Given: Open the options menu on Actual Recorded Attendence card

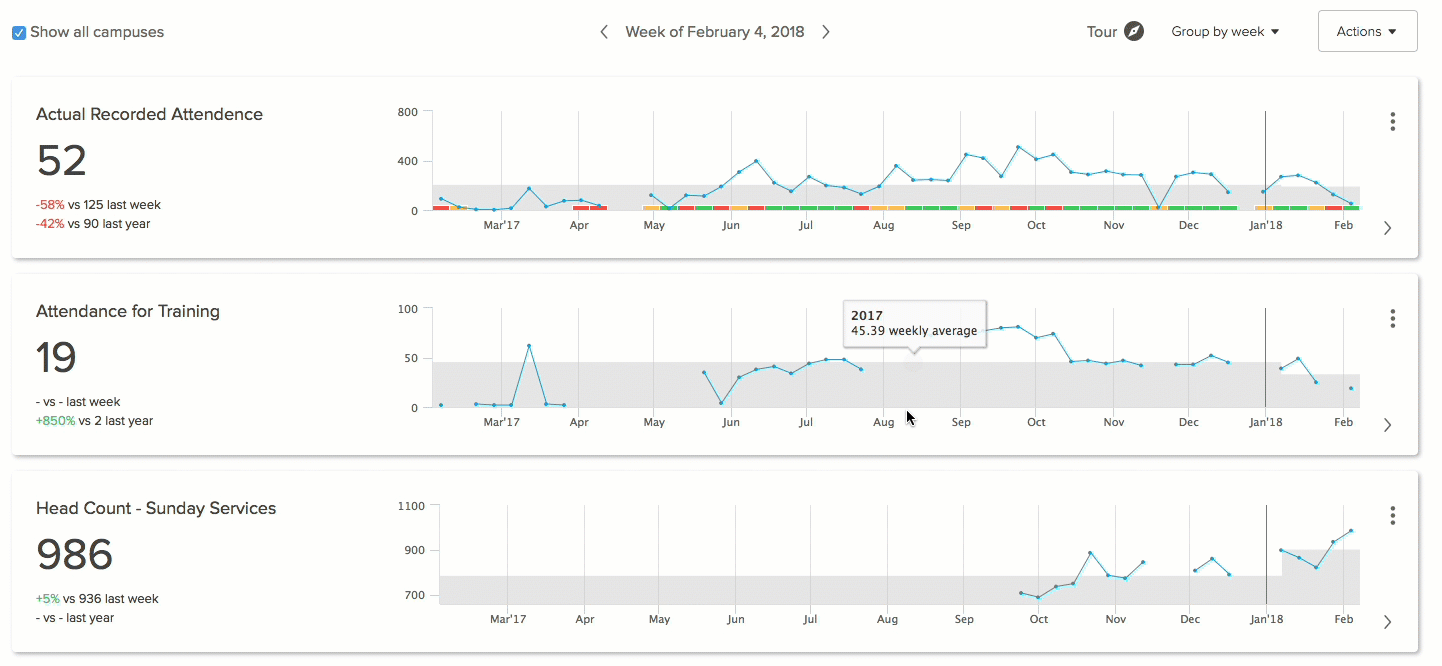Looking at the screenshot, I should click(x=1393, y=121).
